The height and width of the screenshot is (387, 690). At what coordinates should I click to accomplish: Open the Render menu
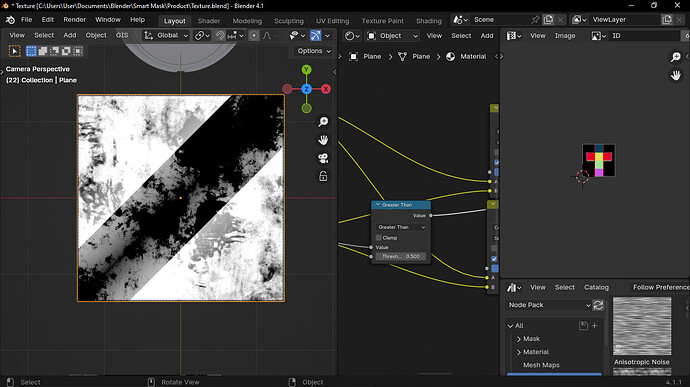tap(74, 20)
